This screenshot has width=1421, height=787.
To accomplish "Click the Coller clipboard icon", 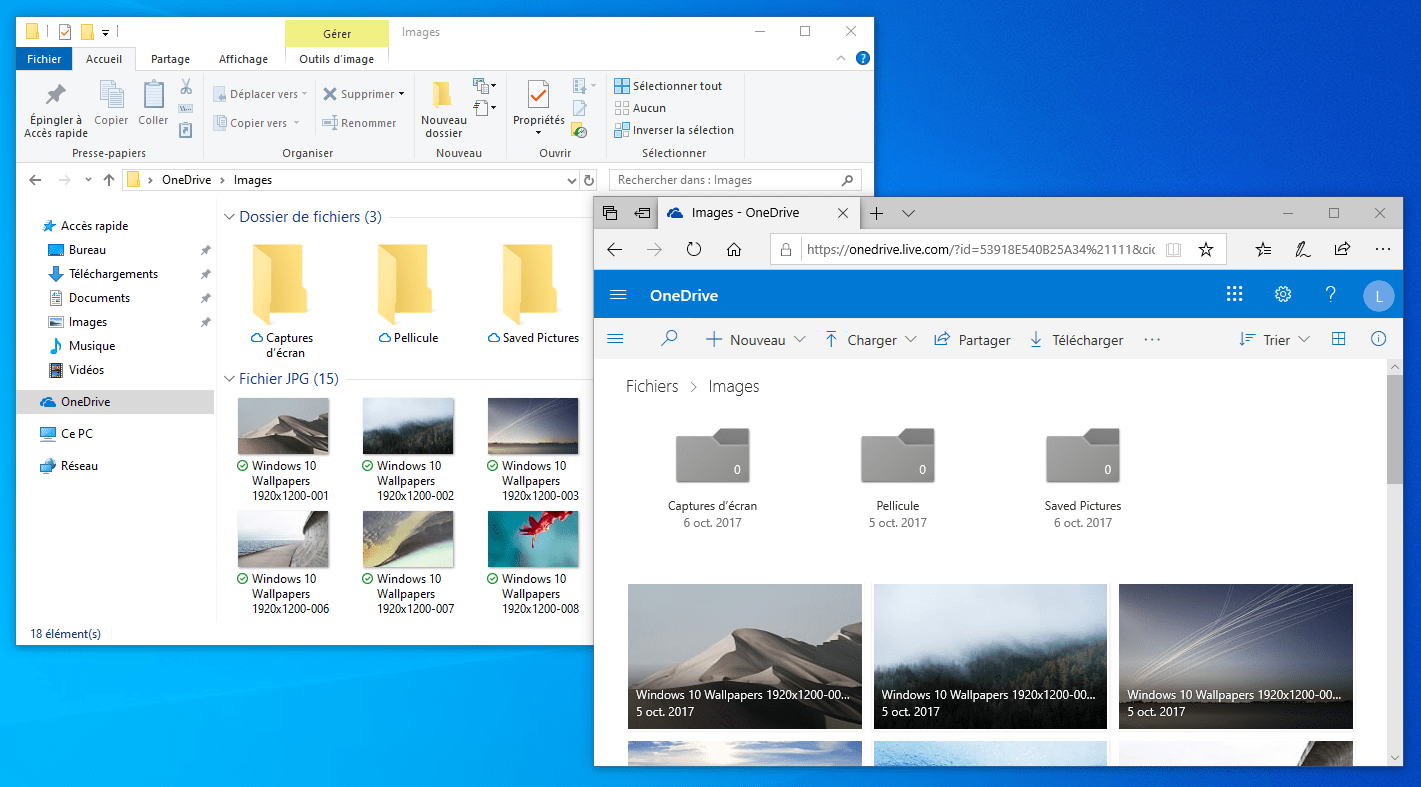I will 153,104.
